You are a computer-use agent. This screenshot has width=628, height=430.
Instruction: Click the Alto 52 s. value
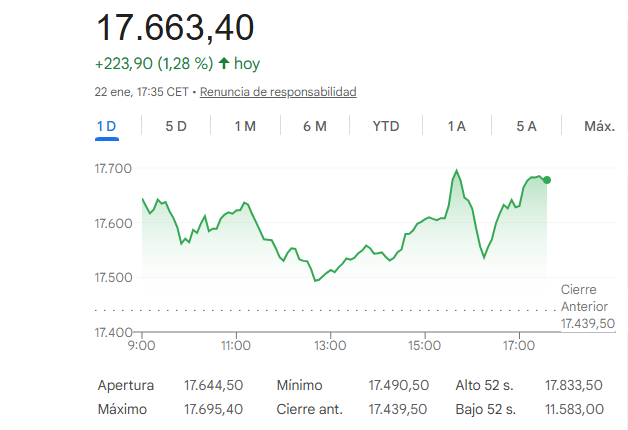[573, 385]
